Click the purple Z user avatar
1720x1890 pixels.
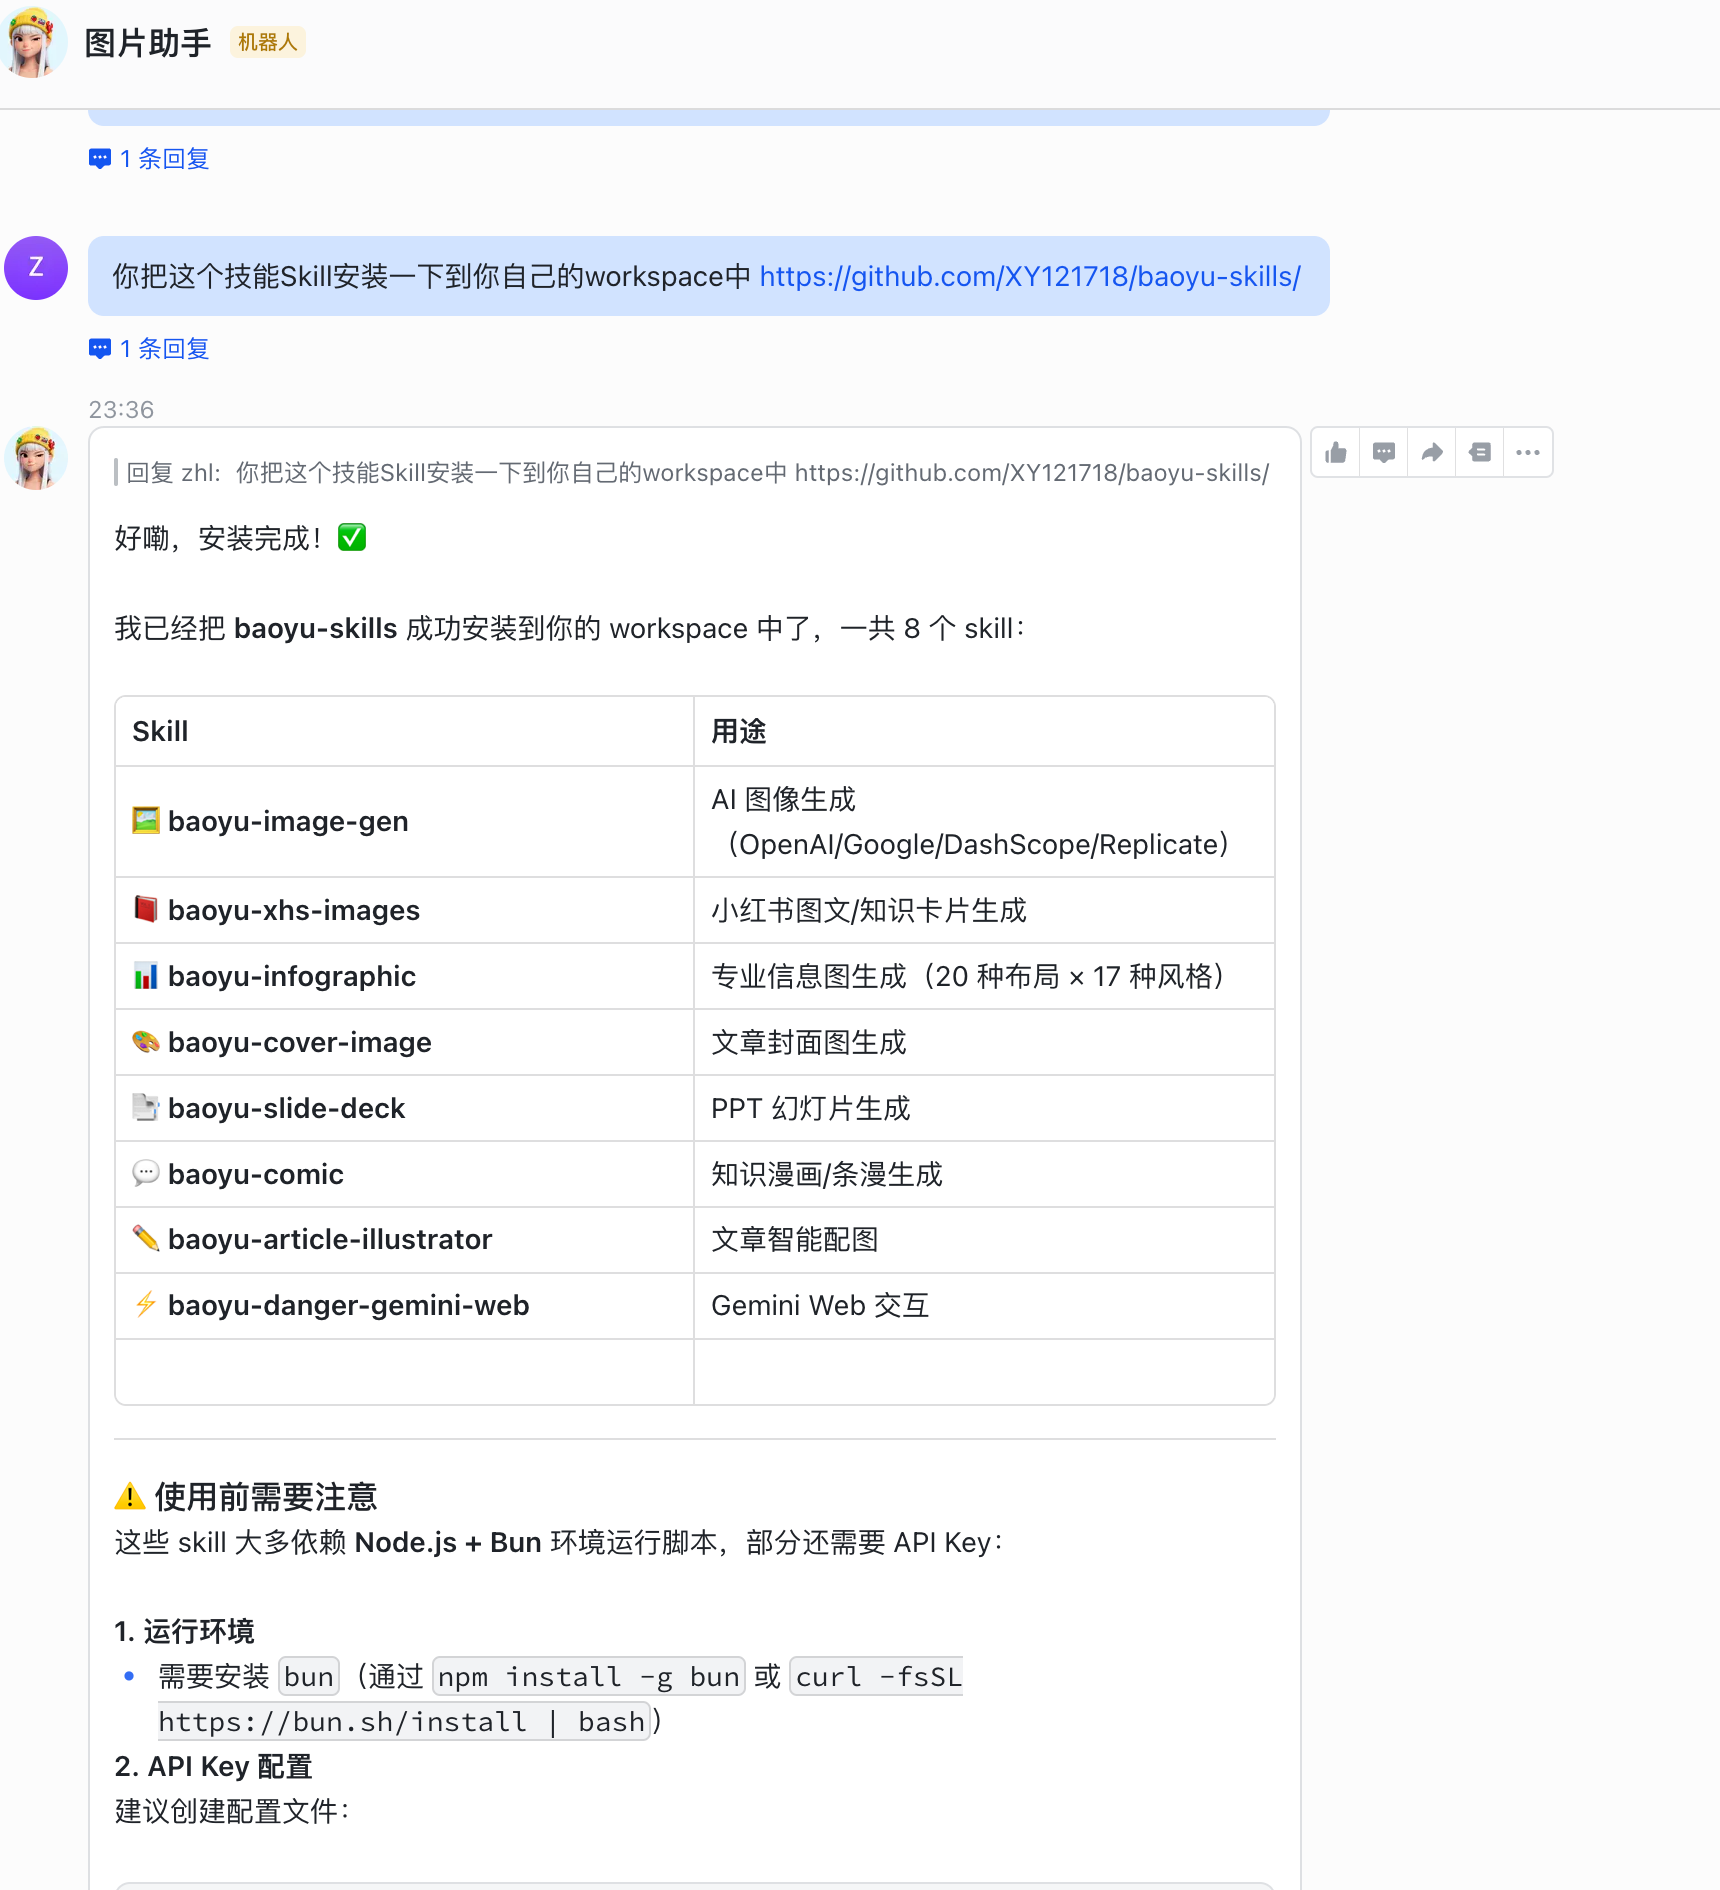coord(36,268)
